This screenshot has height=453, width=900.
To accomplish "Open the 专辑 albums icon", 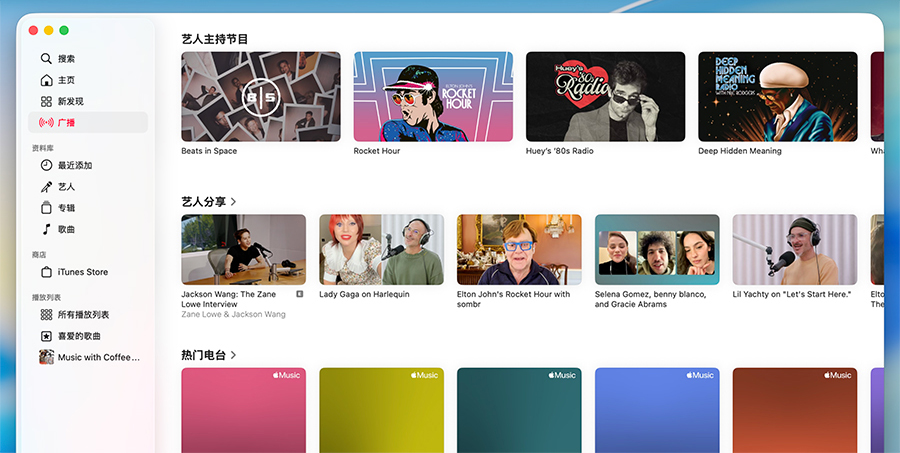I will [46, 208].
